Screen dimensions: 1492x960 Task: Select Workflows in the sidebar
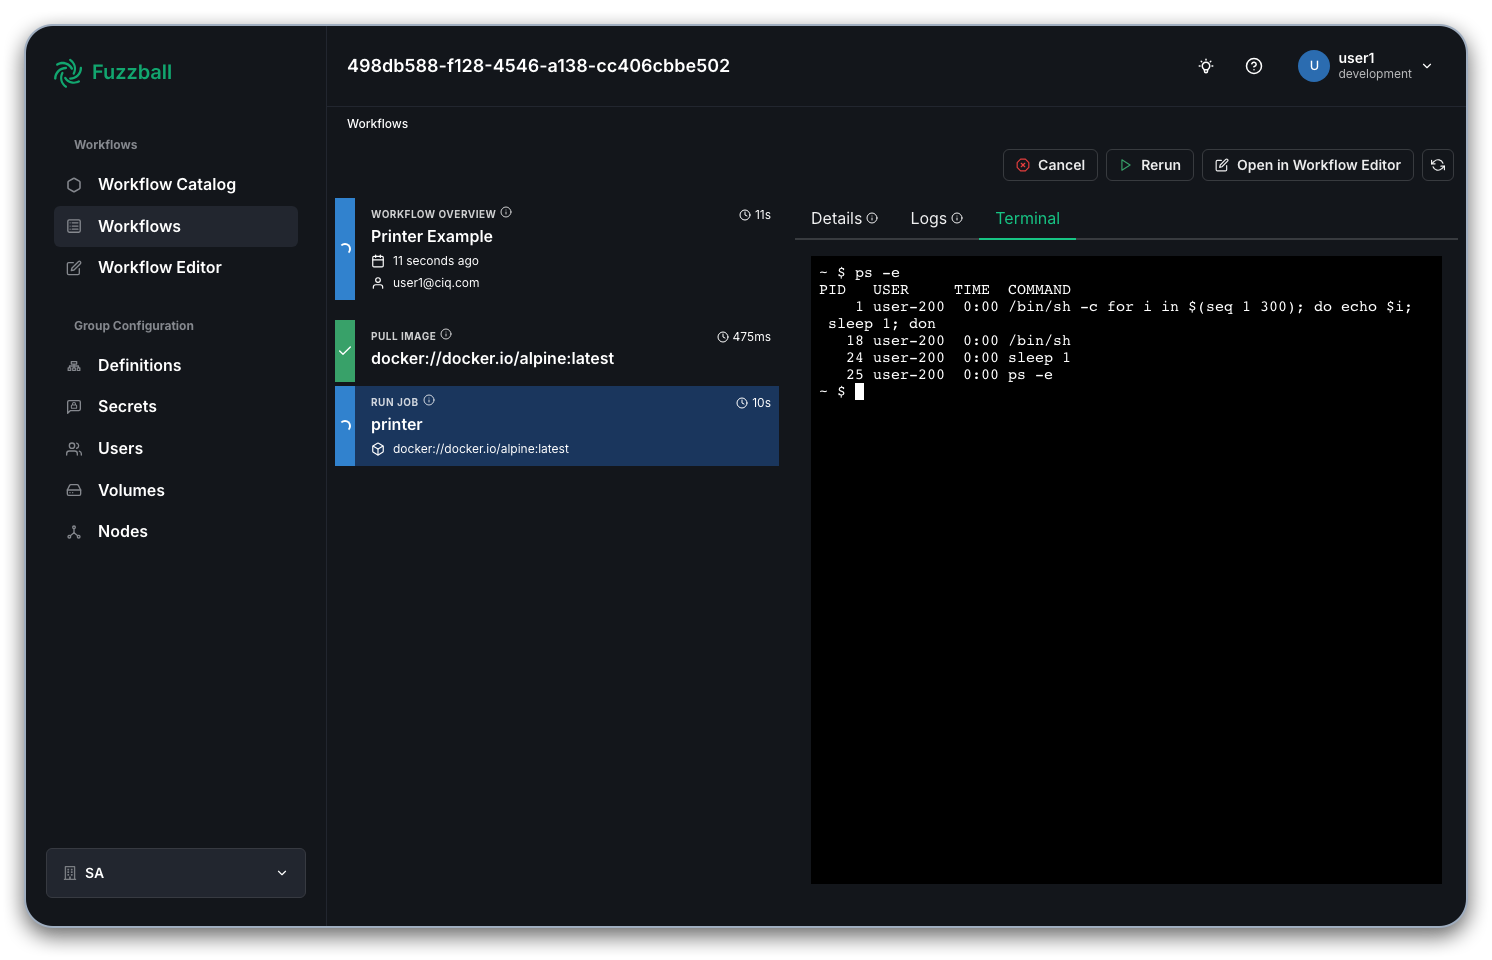point(176,226)
